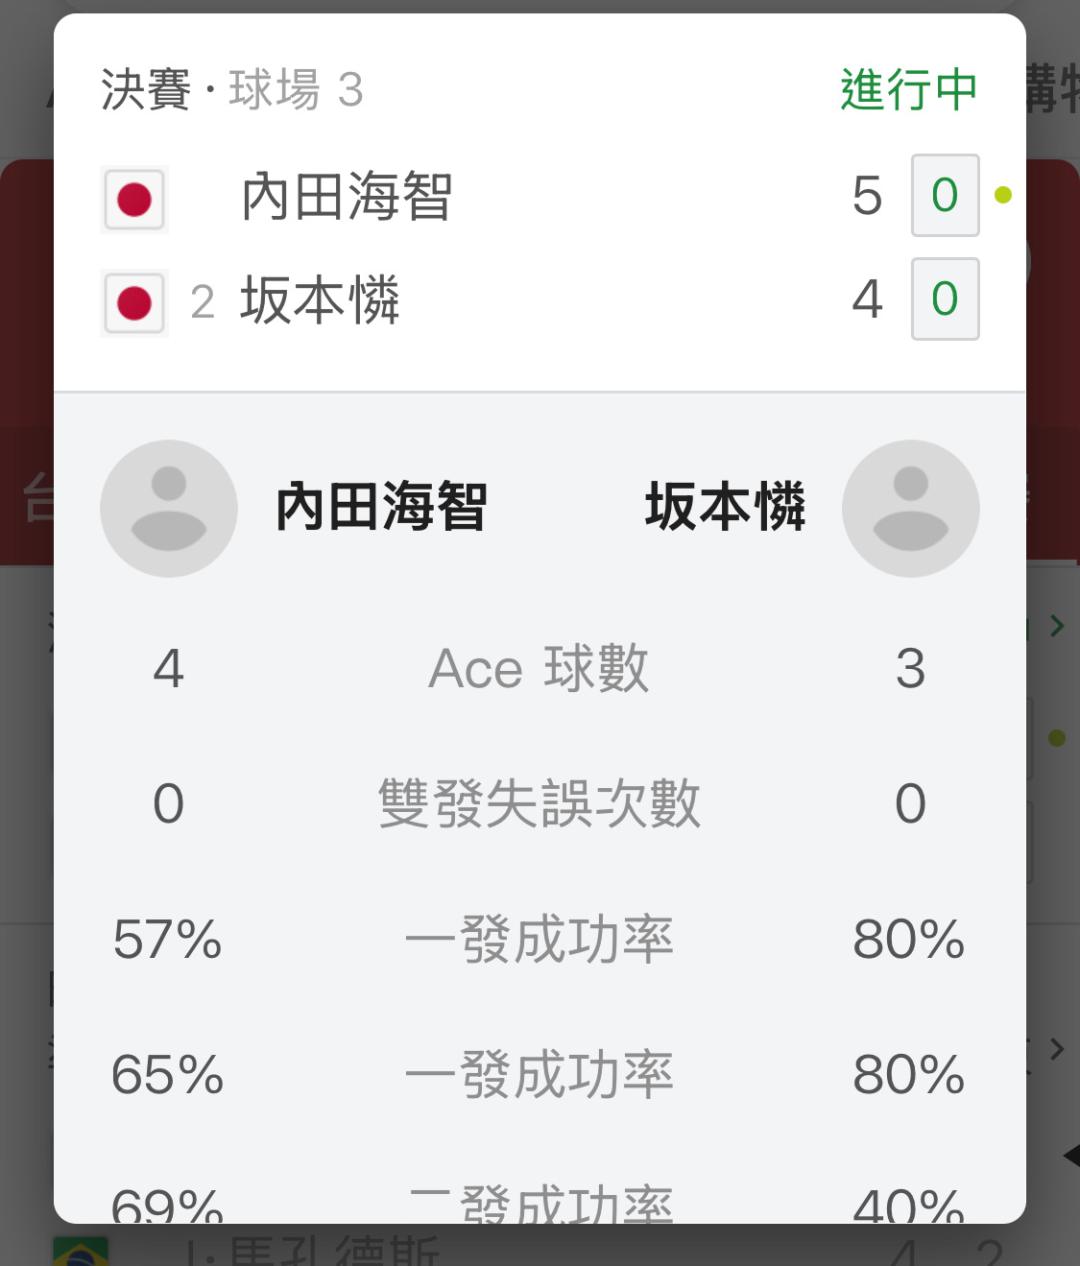Select the 決賽 · 球場 3 header
Screen dimensions: 1080x1266
coord(232,90)
